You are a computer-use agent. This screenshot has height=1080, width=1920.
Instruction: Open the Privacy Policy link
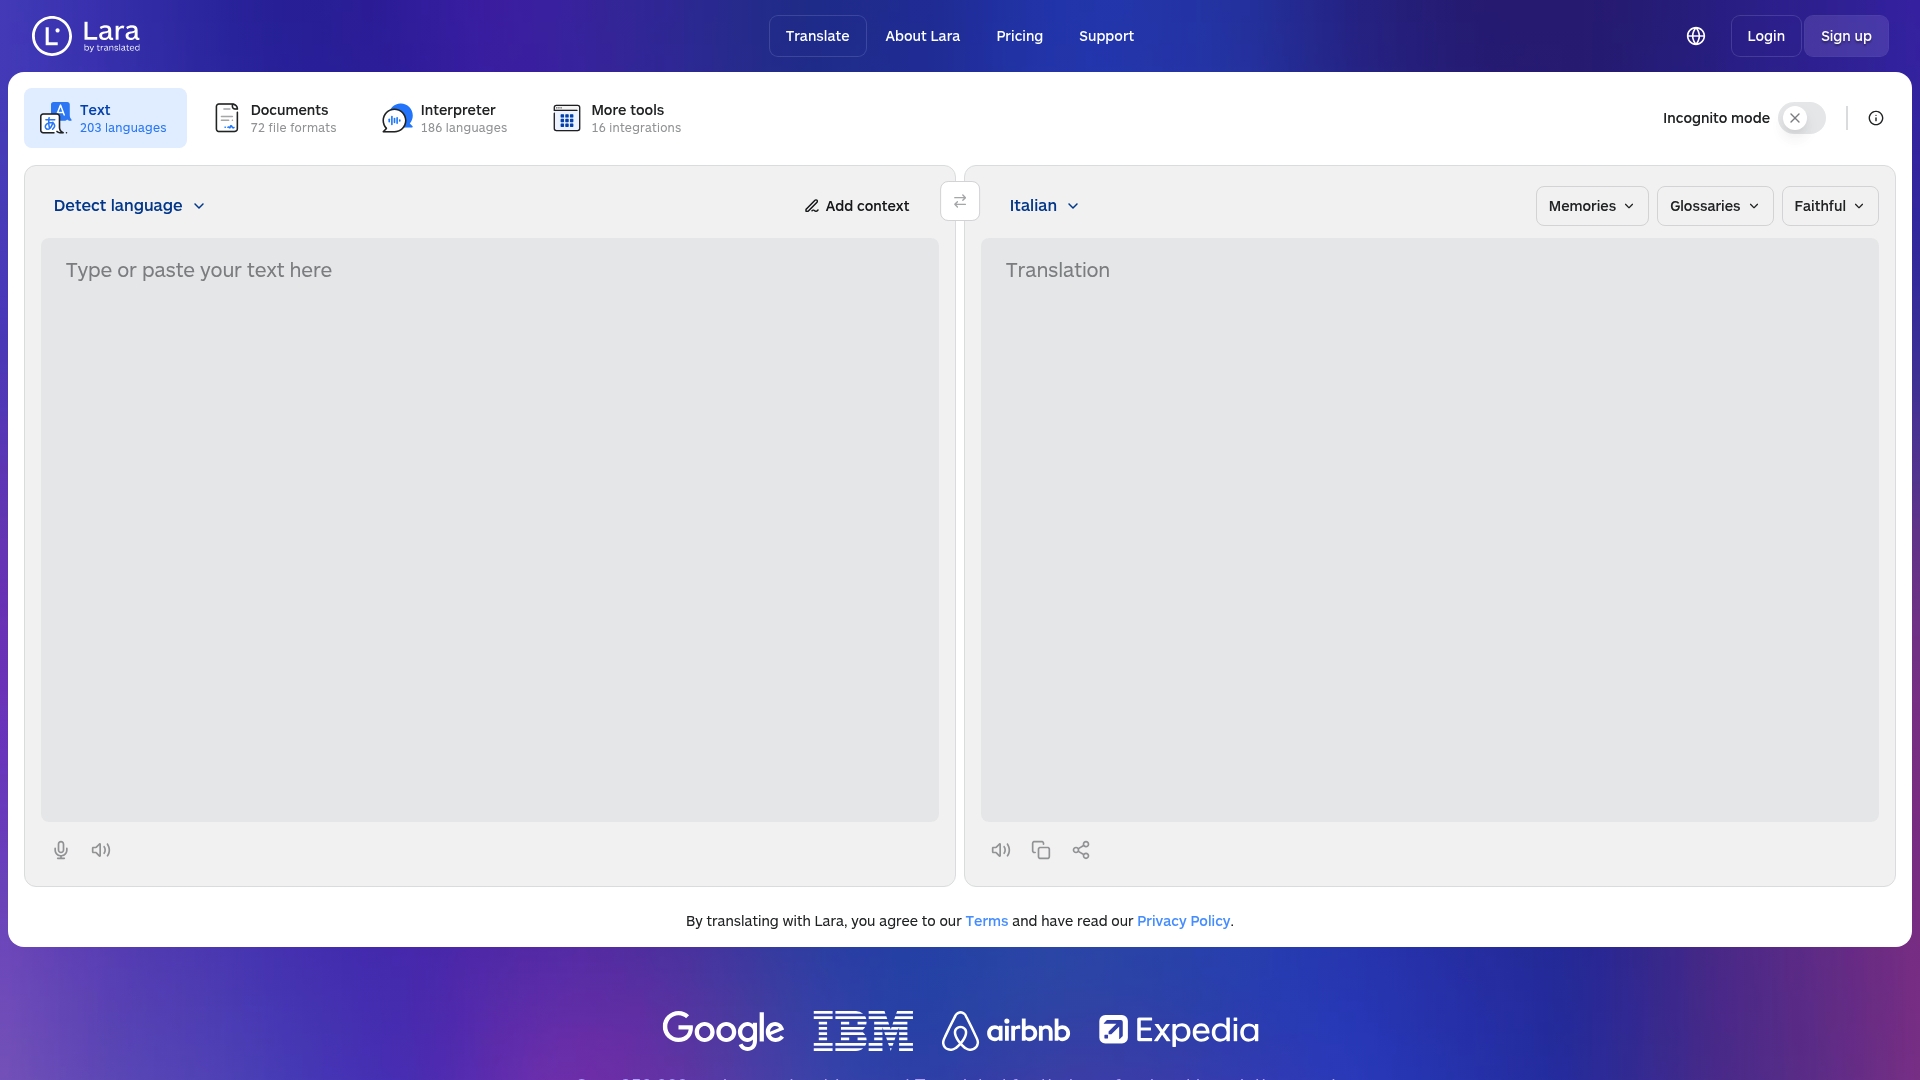pos(1183,921)
